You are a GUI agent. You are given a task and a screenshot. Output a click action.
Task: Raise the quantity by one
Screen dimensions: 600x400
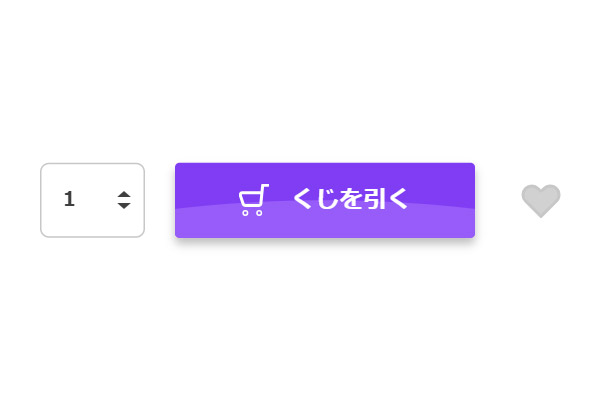(124, 194)
